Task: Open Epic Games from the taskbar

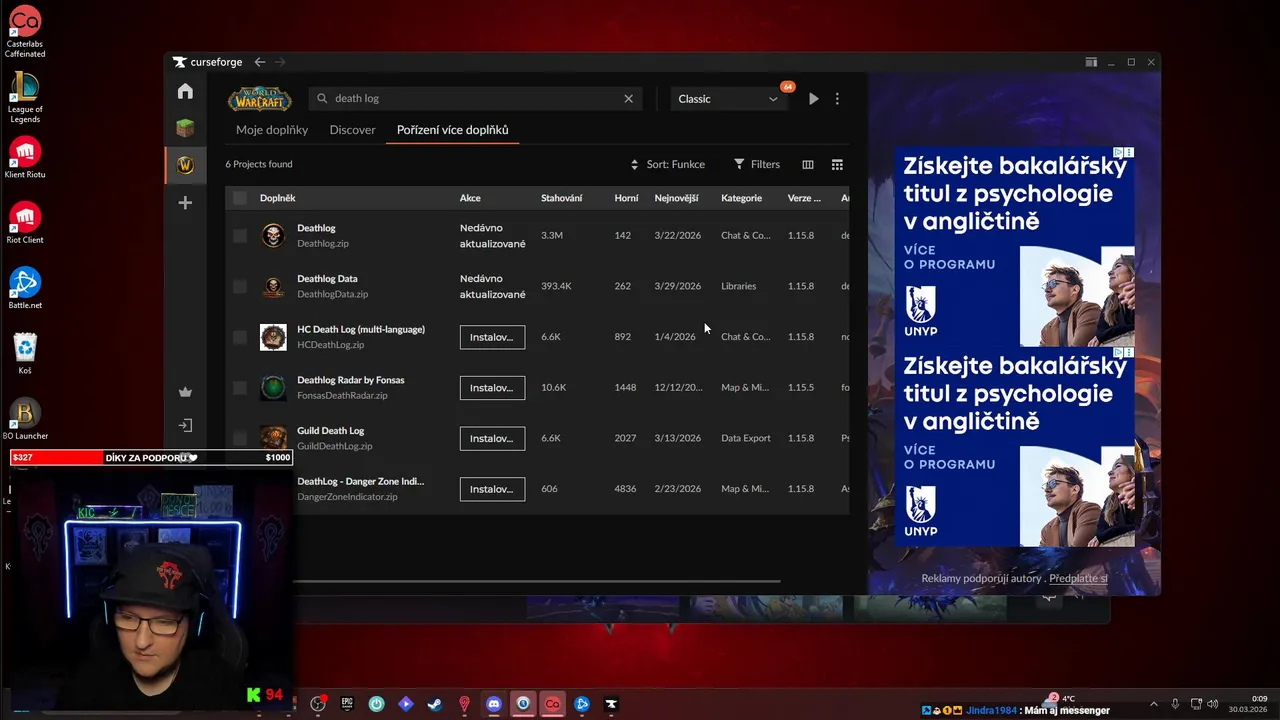Action: (x=347, y=704)
